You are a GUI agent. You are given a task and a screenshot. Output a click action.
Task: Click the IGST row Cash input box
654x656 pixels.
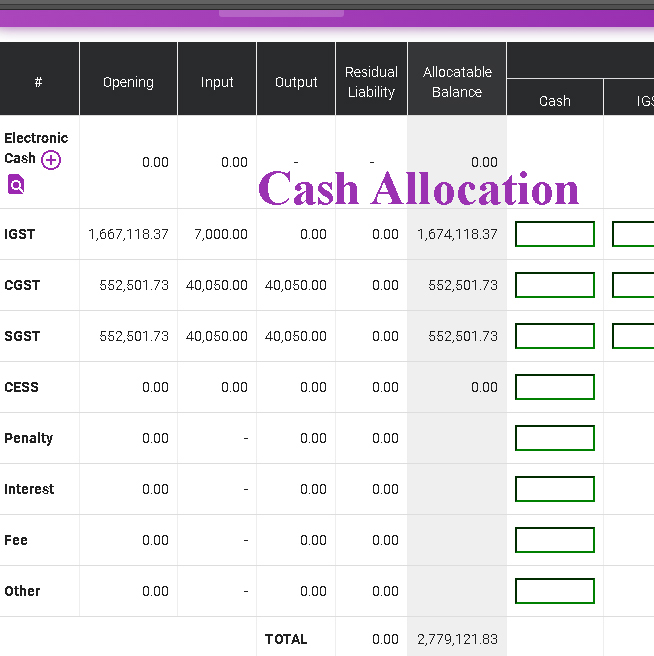pos(555,234)
